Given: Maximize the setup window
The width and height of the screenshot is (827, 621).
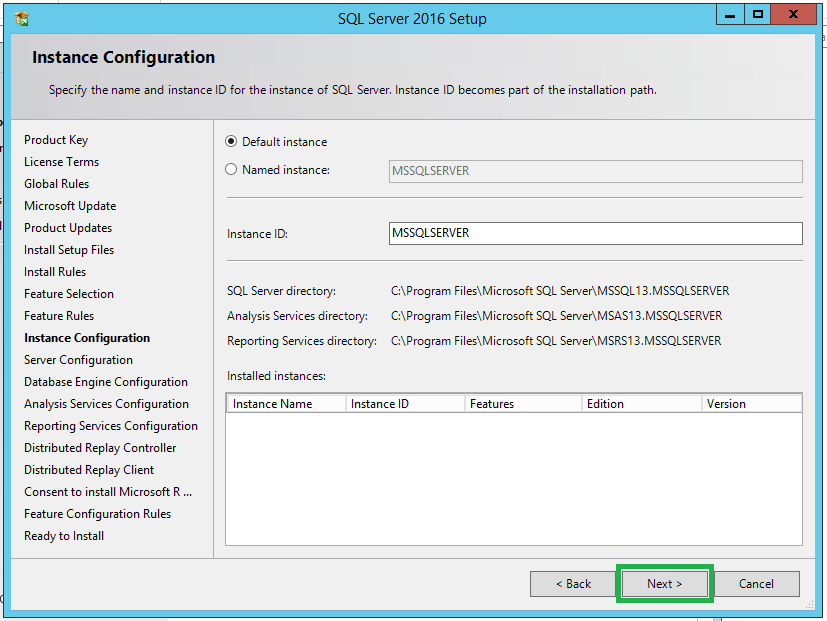Looking at the screenshot, I should [757, 15].
